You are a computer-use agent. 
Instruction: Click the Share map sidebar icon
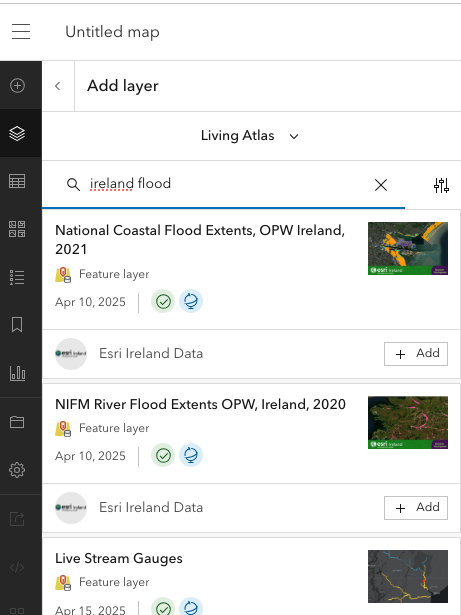(x=17, y=519)
